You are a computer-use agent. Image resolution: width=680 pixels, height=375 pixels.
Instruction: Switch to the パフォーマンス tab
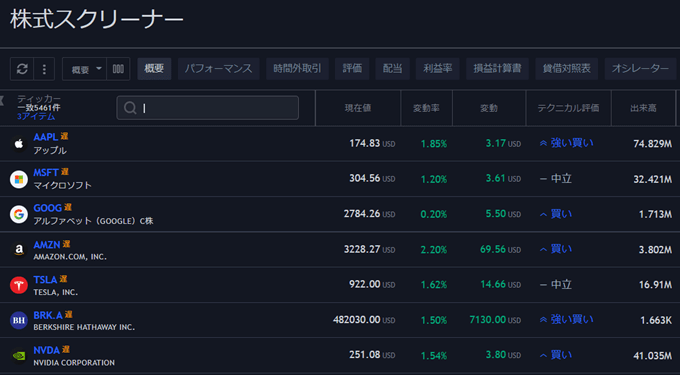point(219,68)
